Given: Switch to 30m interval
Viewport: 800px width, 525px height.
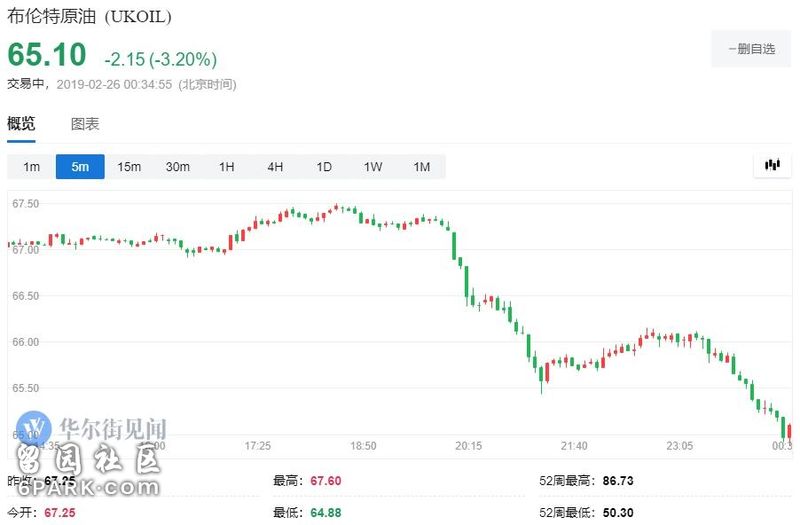Looking at the screenshot, I should point(178,167).
